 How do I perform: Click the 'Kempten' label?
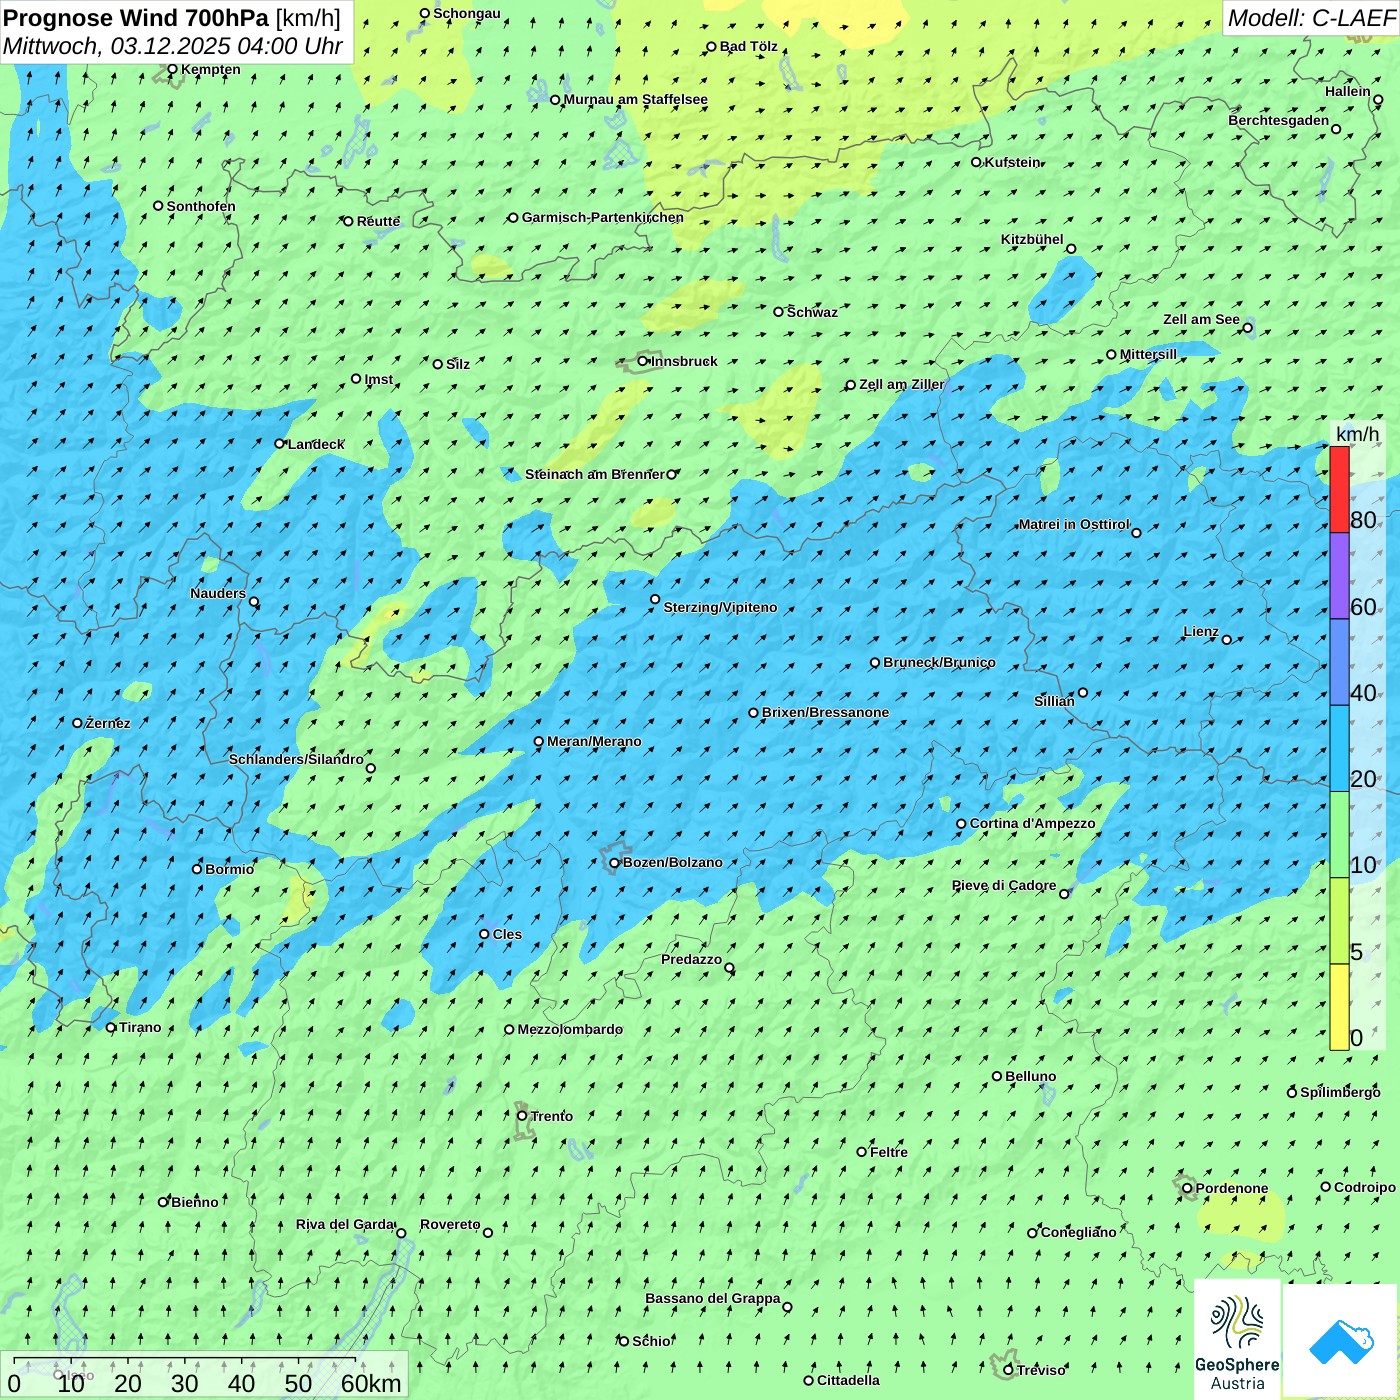point(211,69)
